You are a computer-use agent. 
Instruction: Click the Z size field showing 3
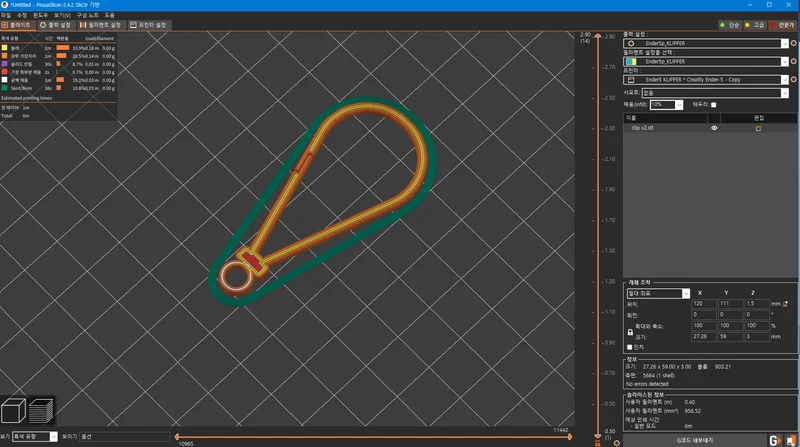click(756, 337)
